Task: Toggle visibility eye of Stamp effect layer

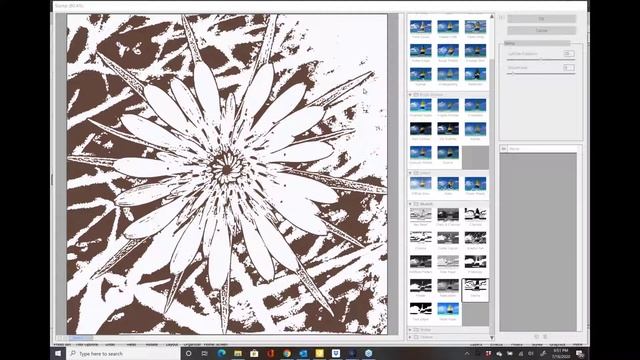Action: coord(504,149)
